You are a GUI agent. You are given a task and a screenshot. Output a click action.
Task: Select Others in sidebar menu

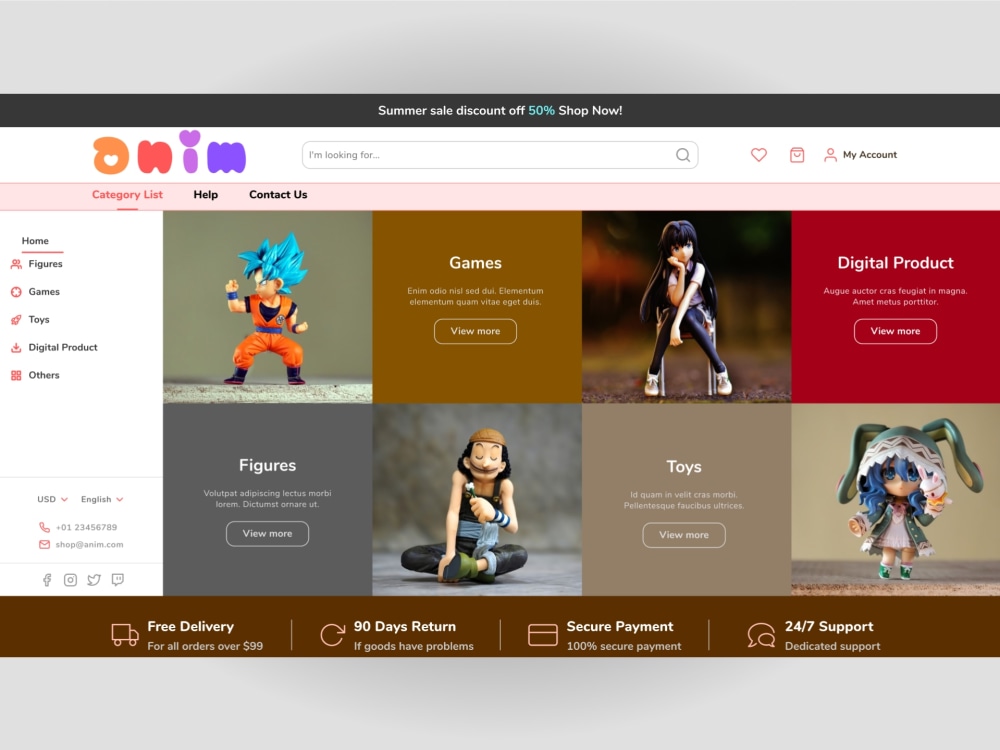(x=44, y=376)
